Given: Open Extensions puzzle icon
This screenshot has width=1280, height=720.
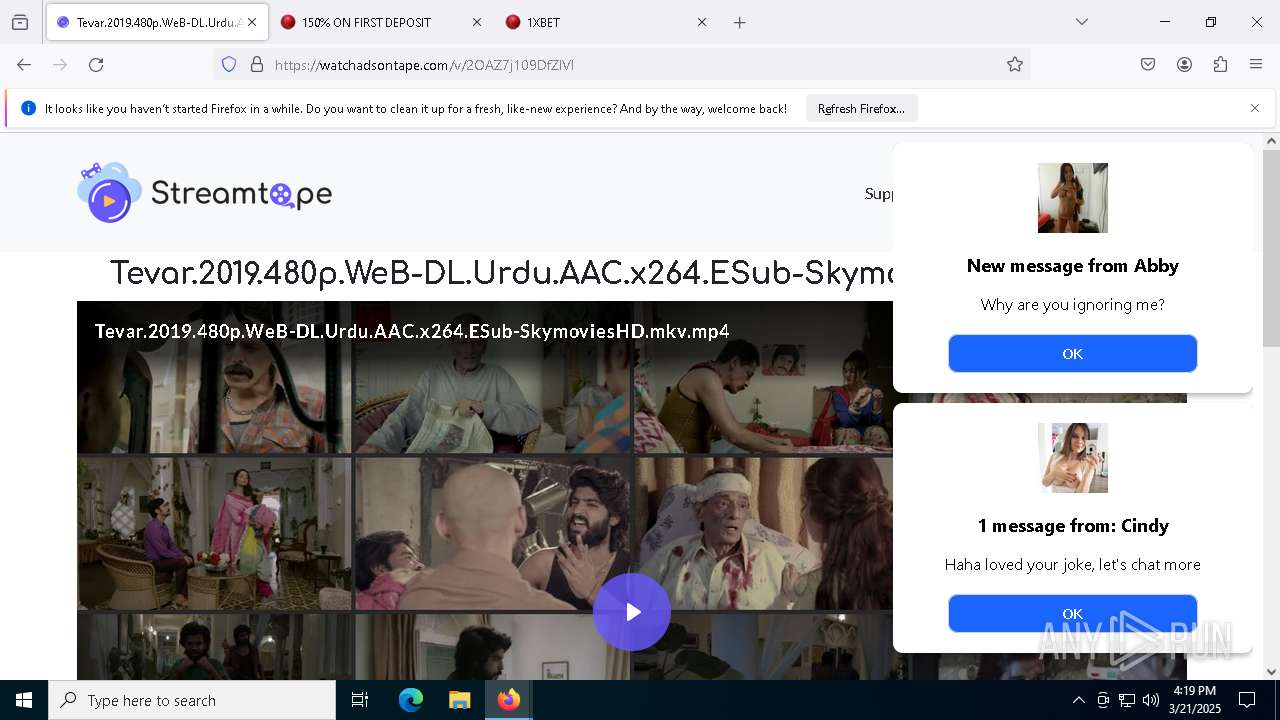Looking at the screenshot, I should click(1220, 65).
